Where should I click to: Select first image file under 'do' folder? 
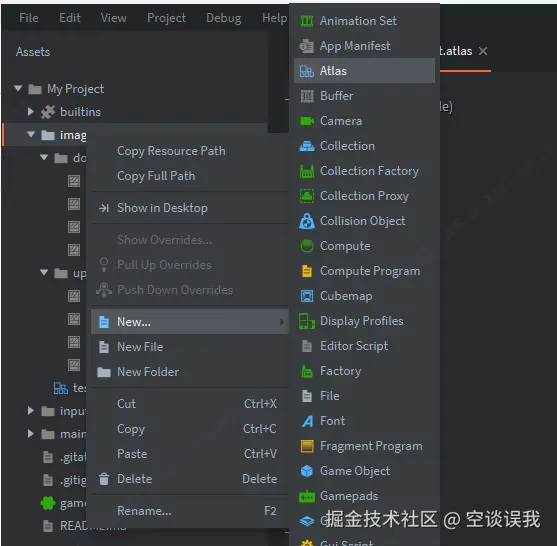tap(74, 181)
